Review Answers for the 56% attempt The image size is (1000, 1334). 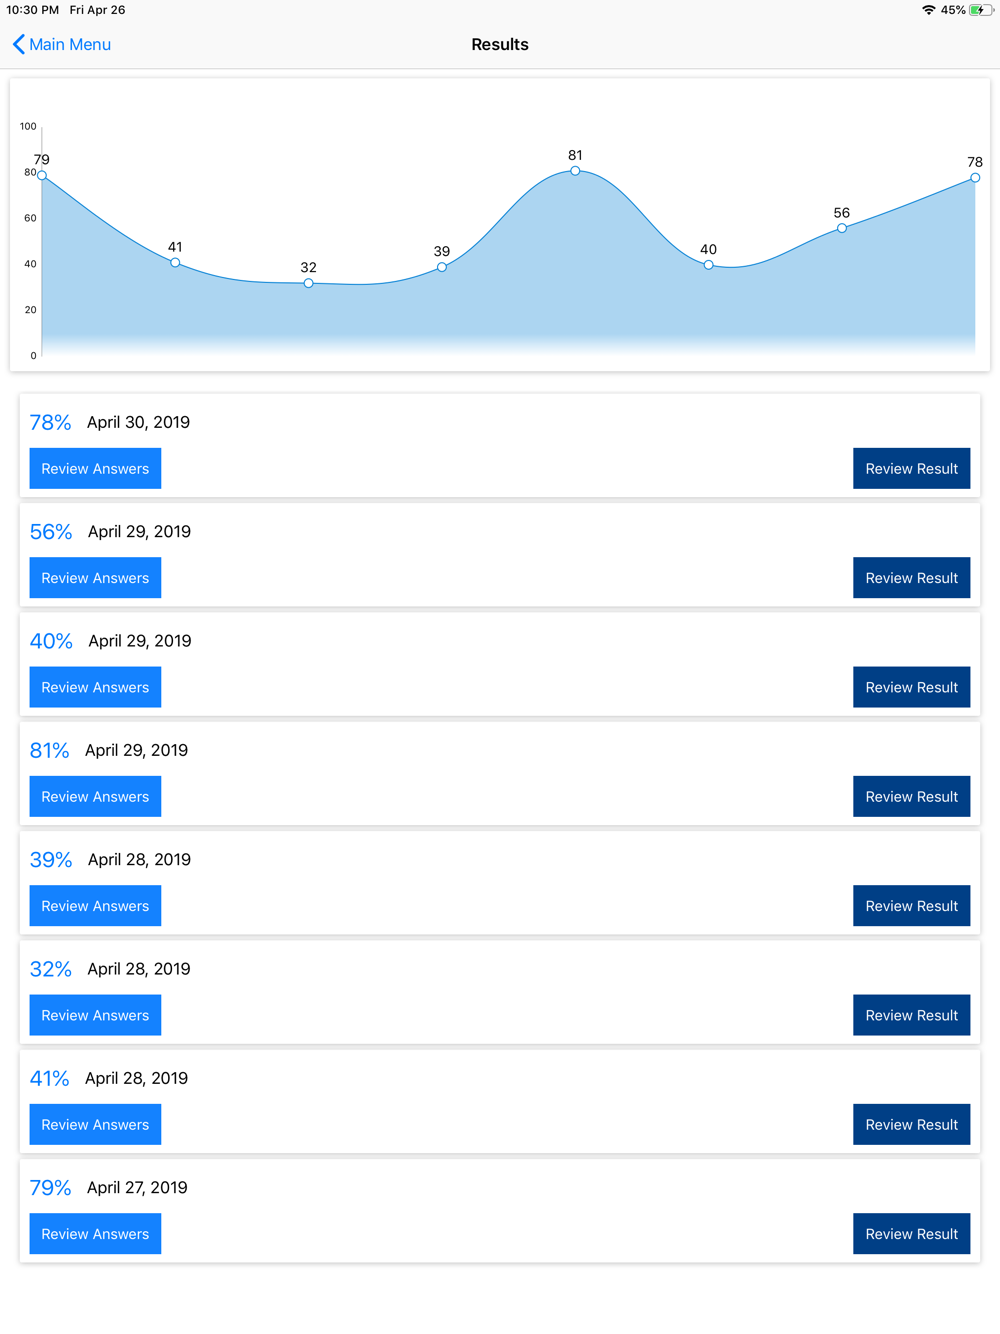point(95,578)
